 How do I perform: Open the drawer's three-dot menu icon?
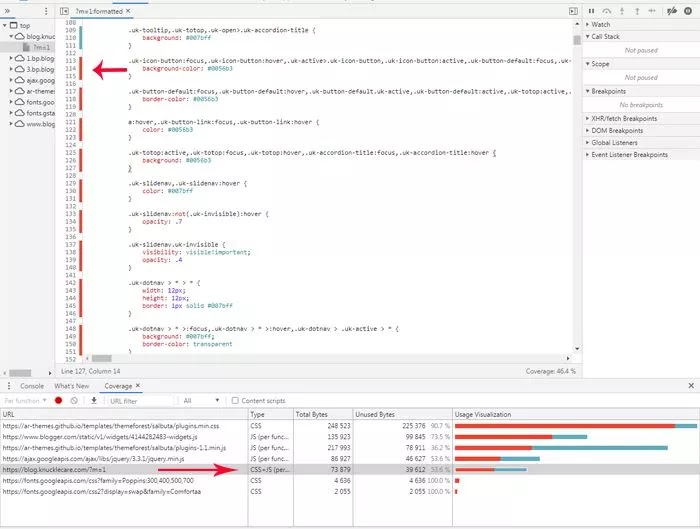pos(9,386)
